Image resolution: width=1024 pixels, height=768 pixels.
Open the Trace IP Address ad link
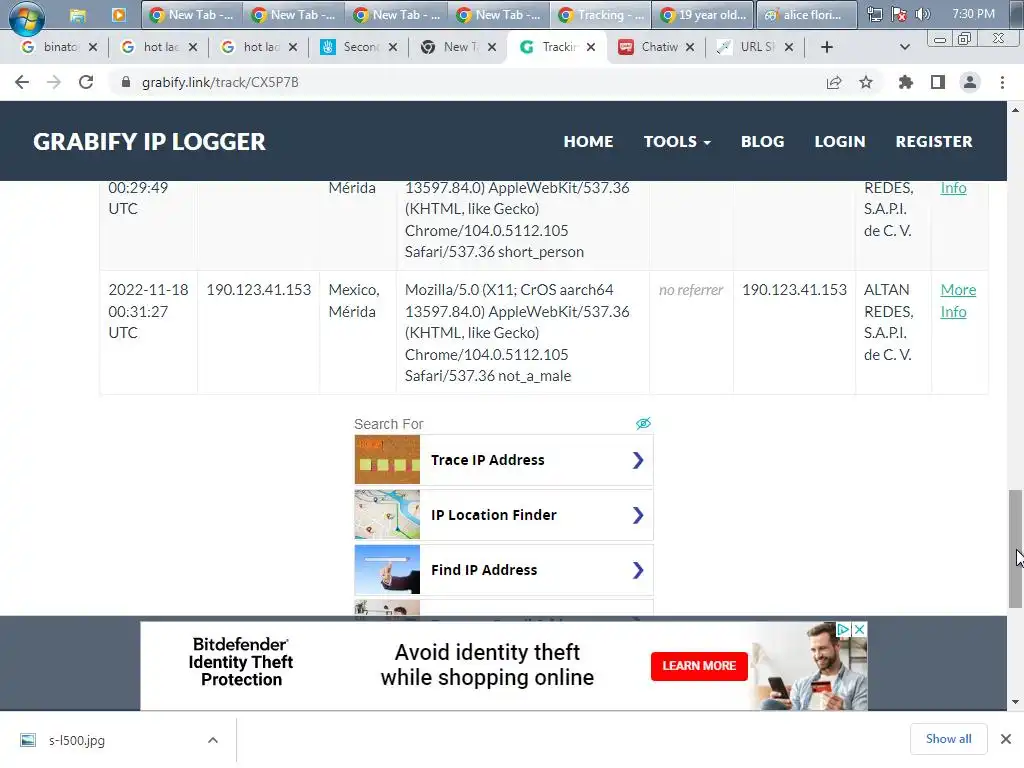(x=504, y=460)
